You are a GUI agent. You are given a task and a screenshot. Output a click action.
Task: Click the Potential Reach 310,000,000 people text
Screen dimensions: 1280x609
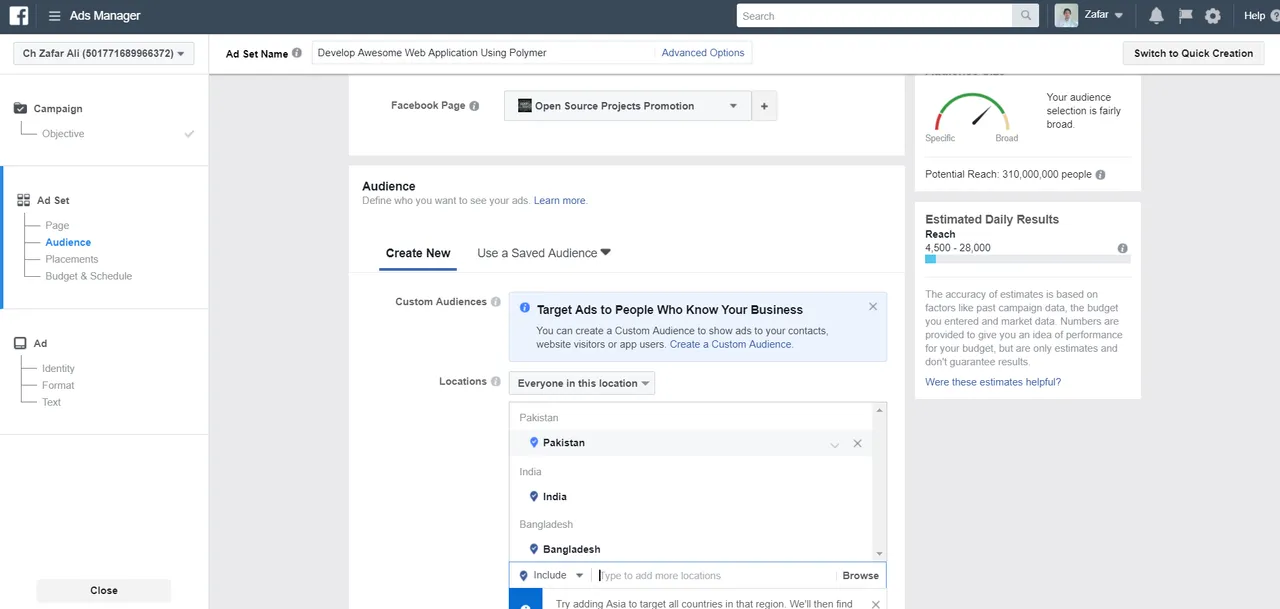(1008, 174)
